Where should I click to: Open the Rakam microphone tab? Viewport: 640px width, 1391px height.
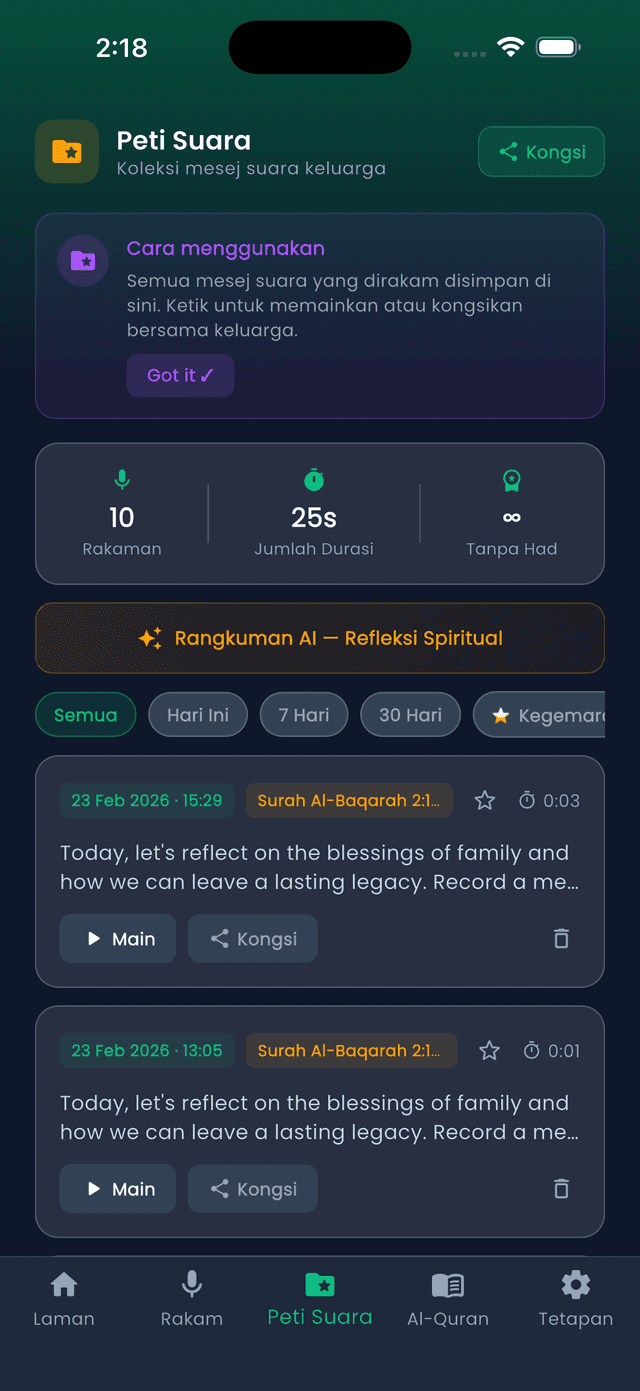pyautogui.click(x=191, y=1298)
